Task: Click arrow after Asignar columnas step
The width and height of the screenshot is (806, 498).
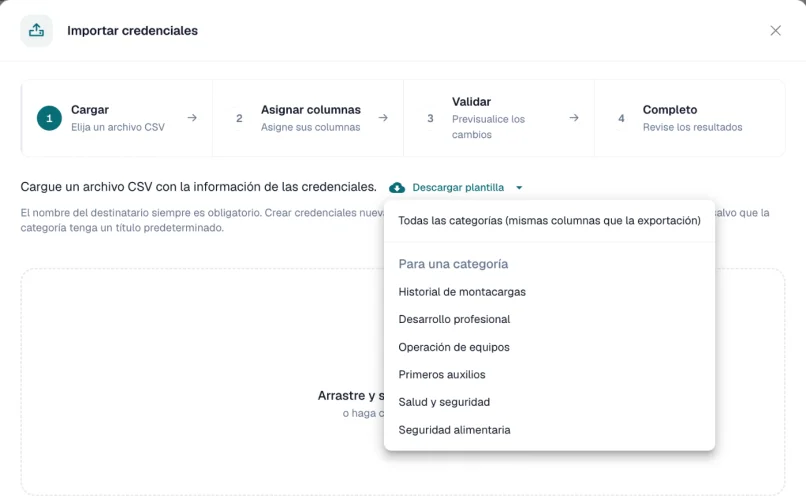Action: [383, 118]
